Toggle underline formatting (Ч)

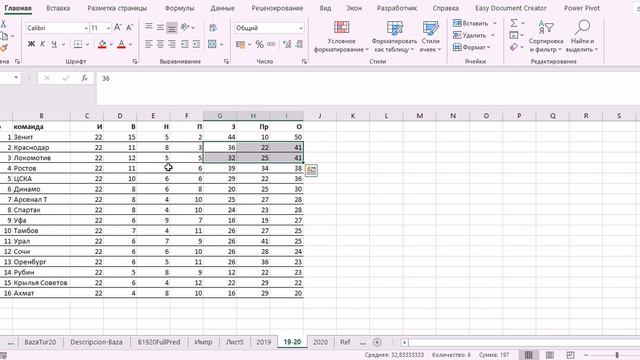click(54, 44)
